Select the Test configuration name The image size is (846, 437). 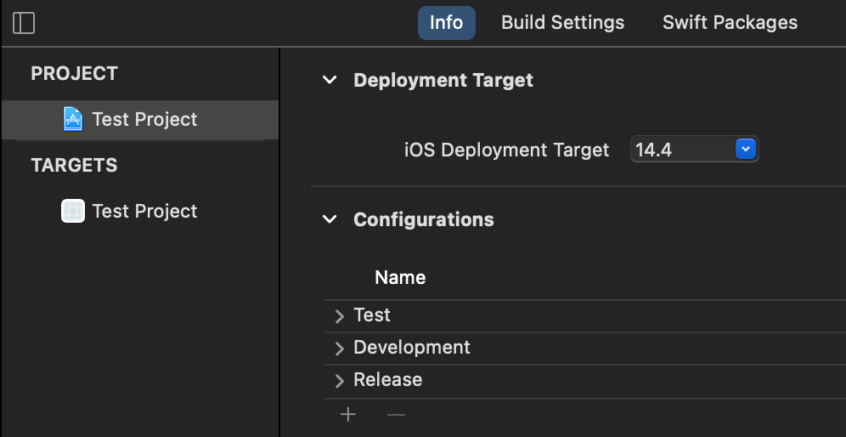[372, 315]
